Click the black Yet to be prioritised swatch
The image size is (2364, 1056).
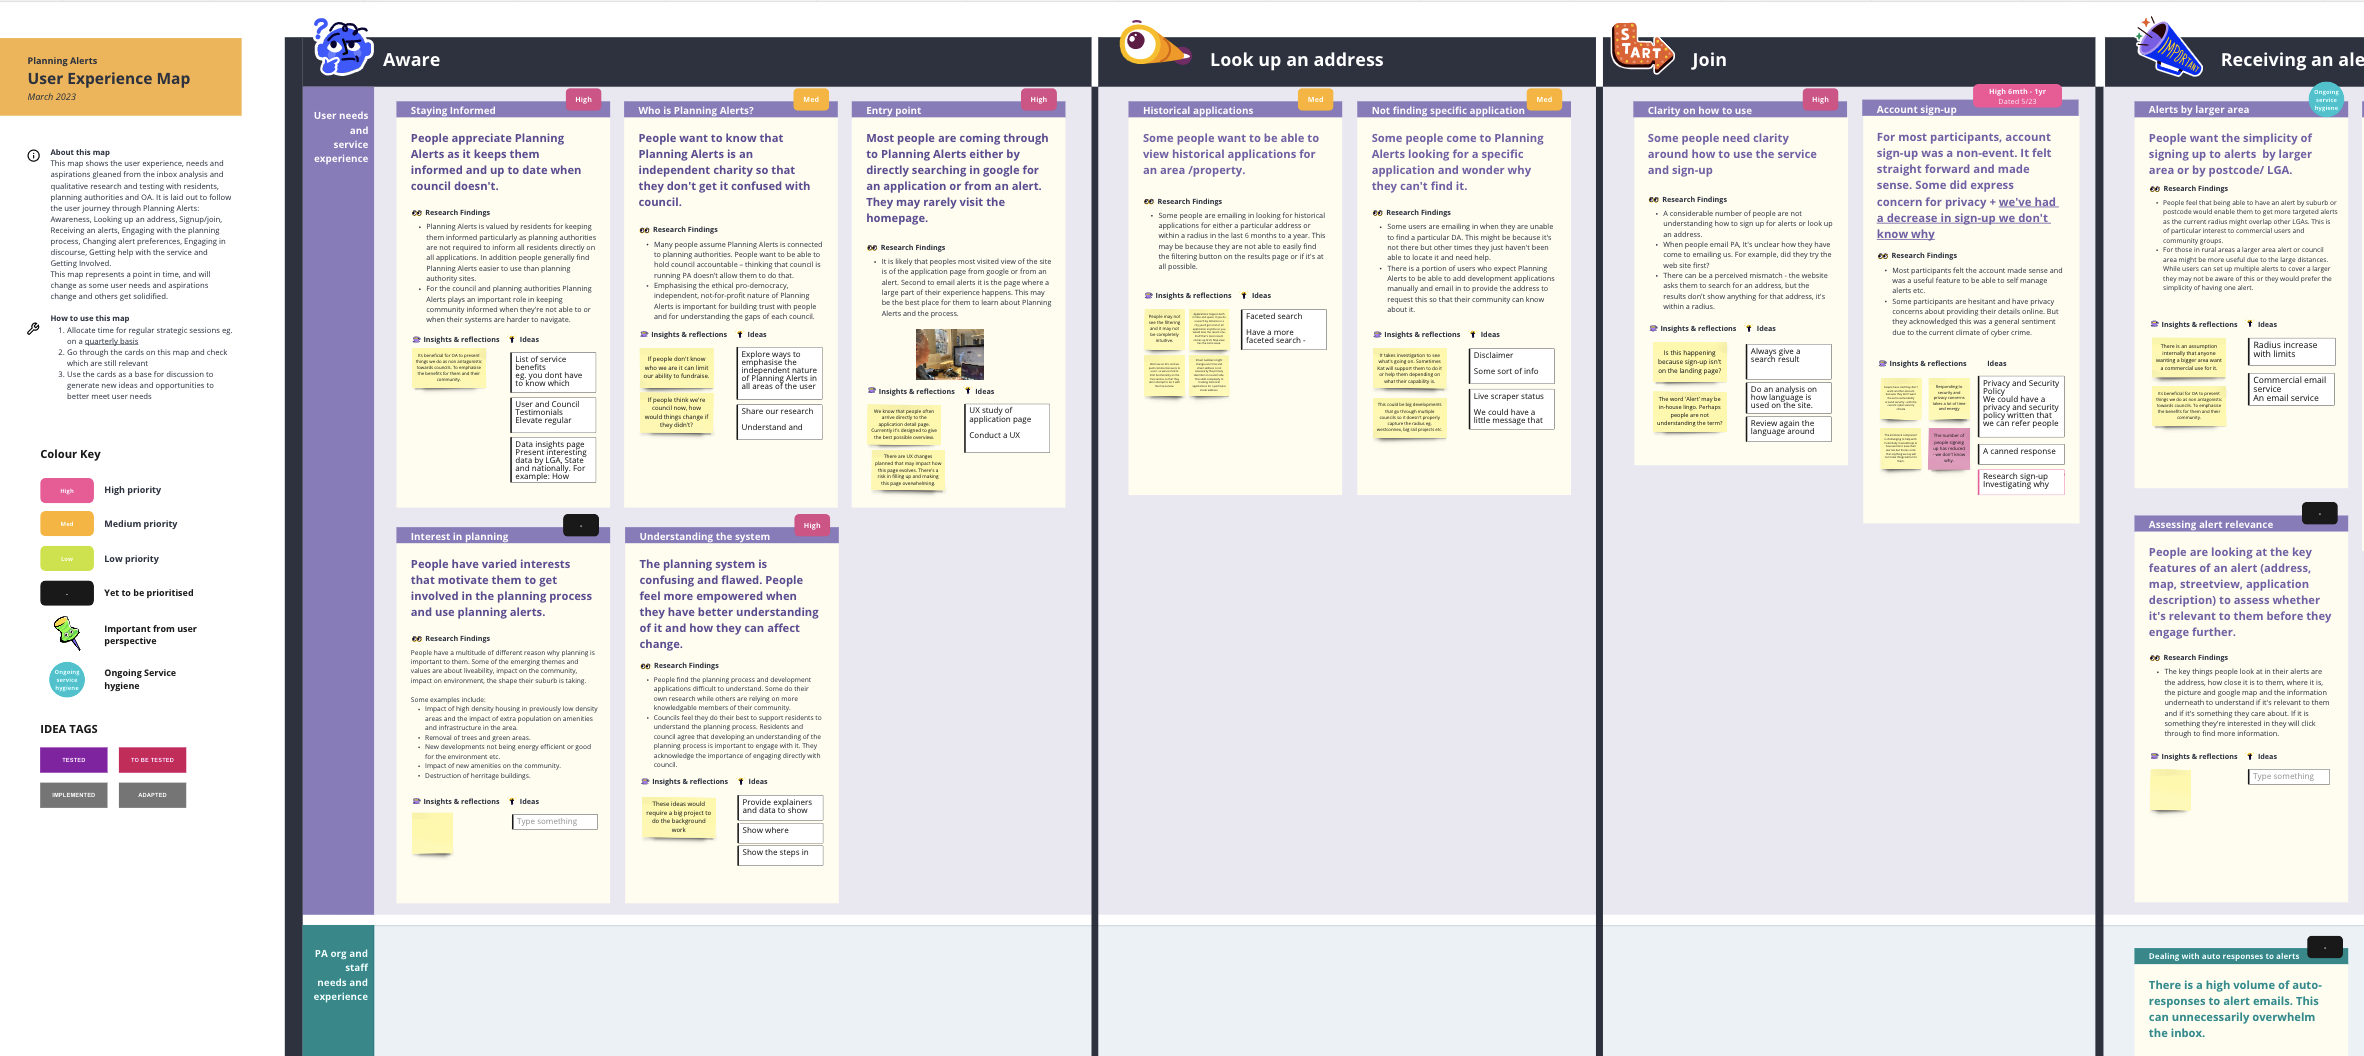coord(67,593)
